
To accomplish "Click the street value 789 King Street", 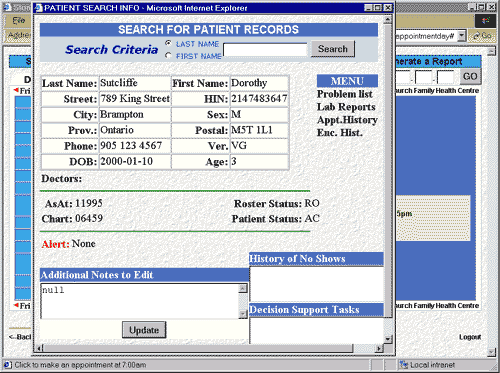I will tap(135, 98).
